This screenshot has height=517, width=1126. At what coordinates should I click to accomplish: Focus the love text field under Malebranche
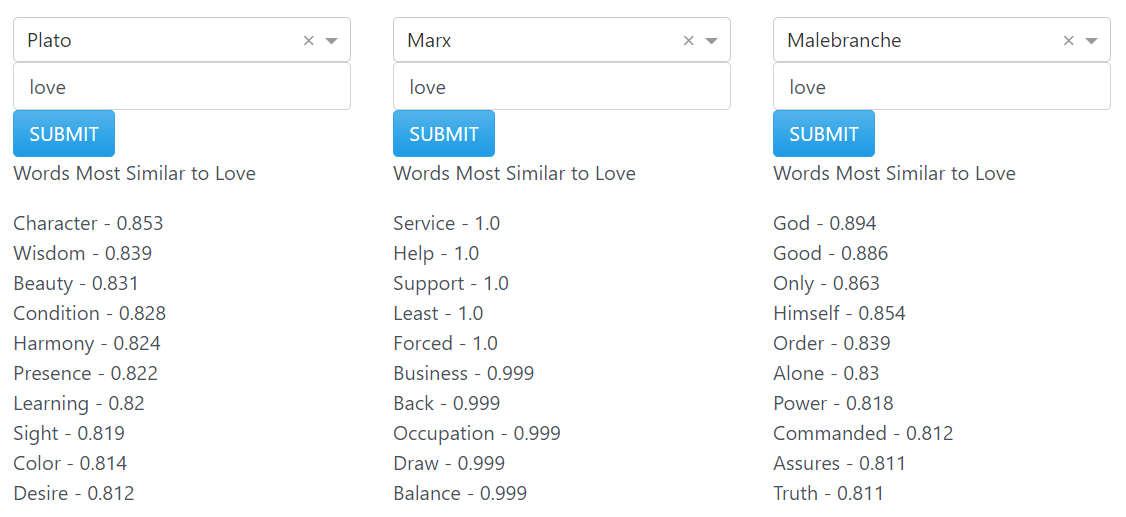click(x=941, y=87)
